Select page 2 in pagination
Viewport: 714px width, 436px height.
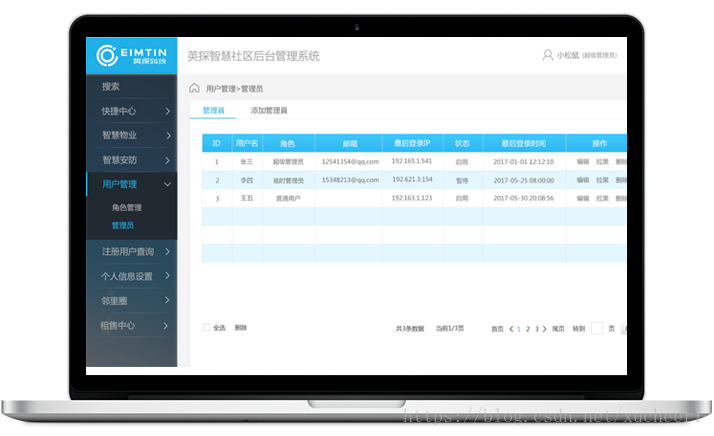point(528,328)
